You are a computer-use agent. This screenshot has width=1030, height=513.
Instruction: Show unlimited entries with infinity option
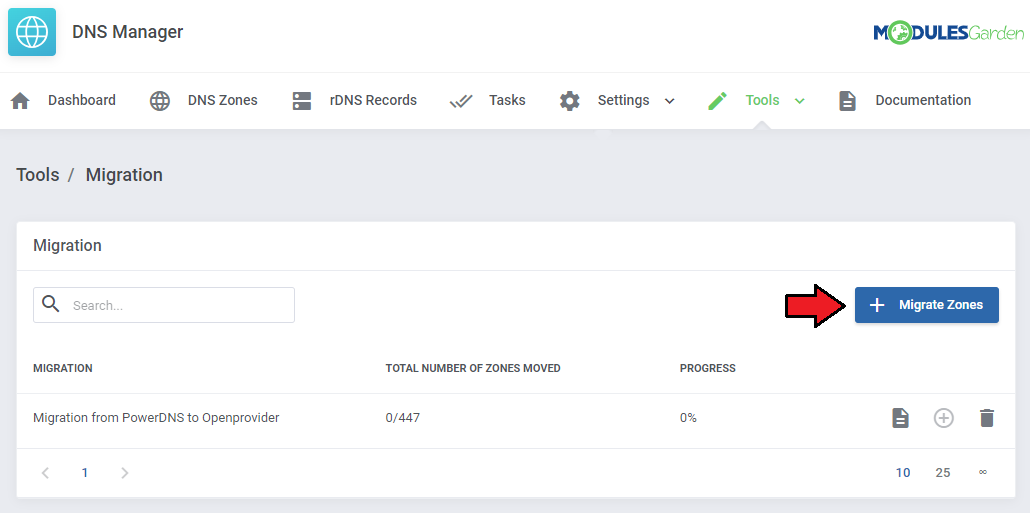(983, 472)
